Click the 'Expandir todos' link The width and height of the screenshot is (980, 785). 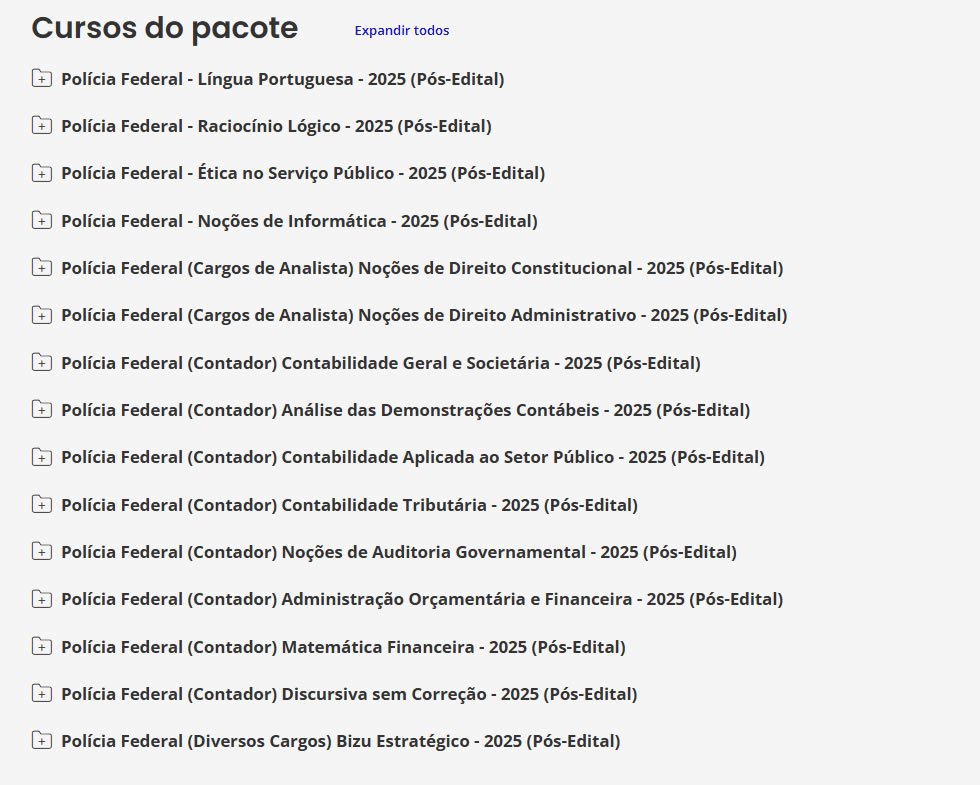coord(401,31)
